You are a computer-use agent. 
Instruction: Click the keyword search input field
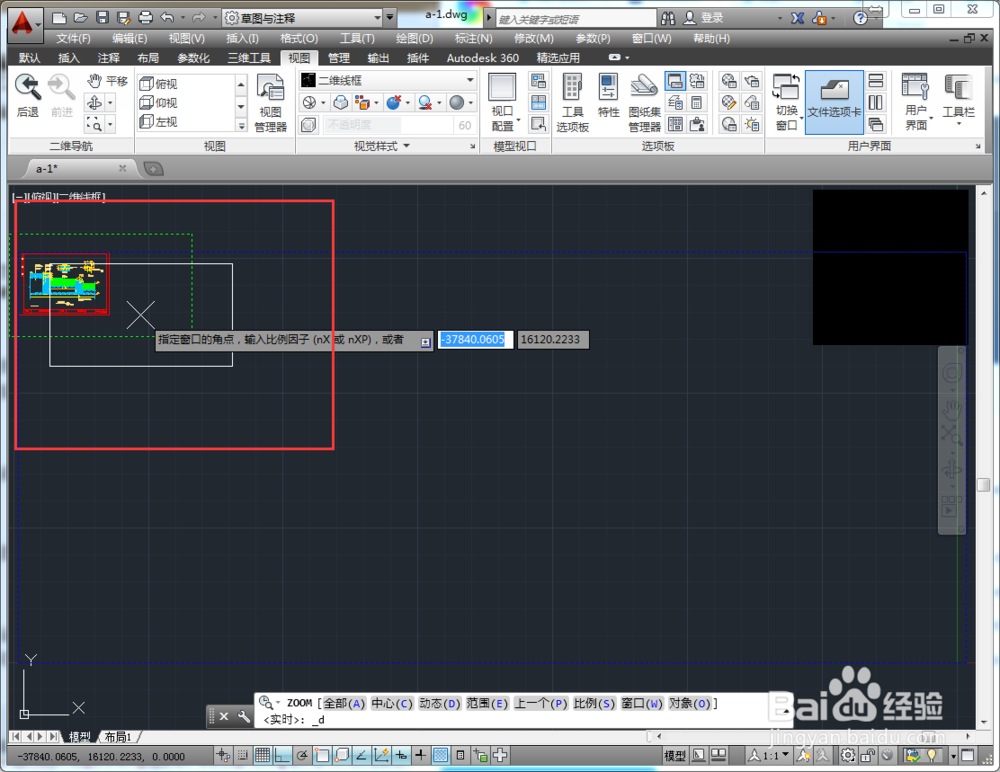[576, 19]
